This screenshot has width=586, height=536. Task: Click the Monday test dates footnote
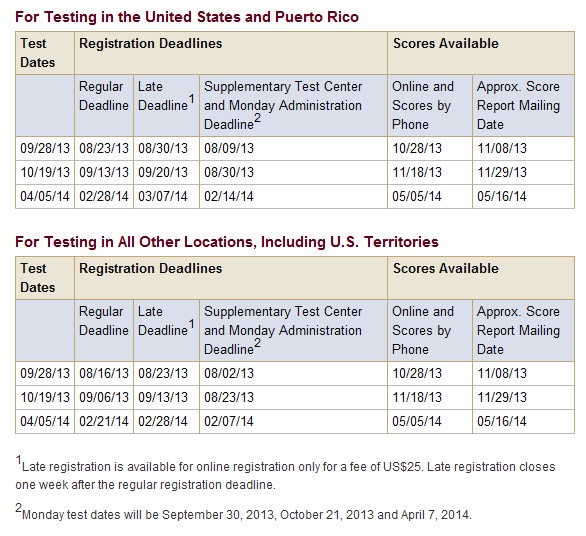click(243, 512)
